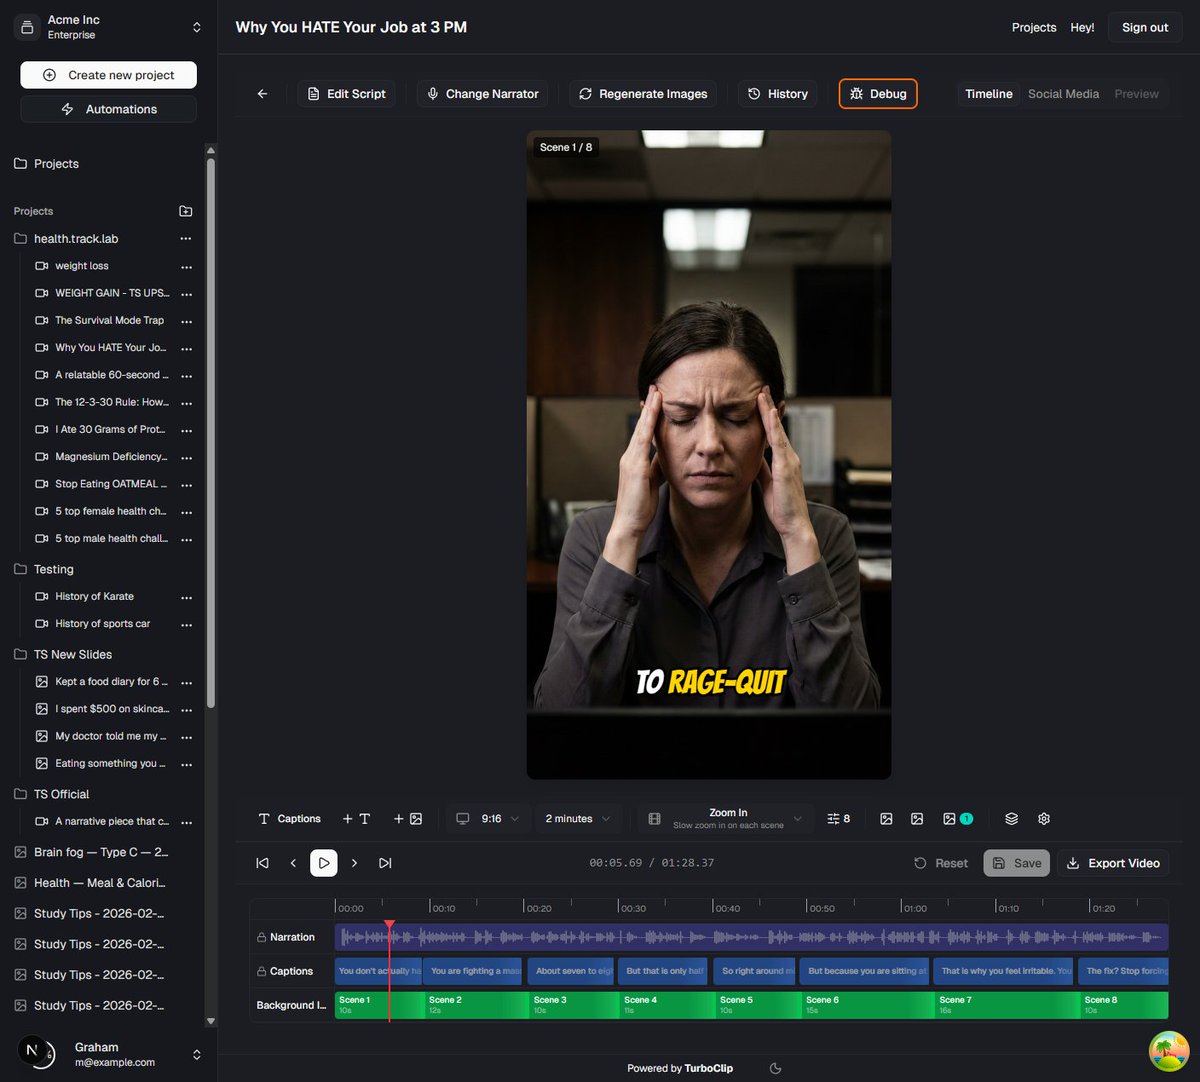The image size is (1200, 1082).
Task: Create new project
Action: [108, 75]
